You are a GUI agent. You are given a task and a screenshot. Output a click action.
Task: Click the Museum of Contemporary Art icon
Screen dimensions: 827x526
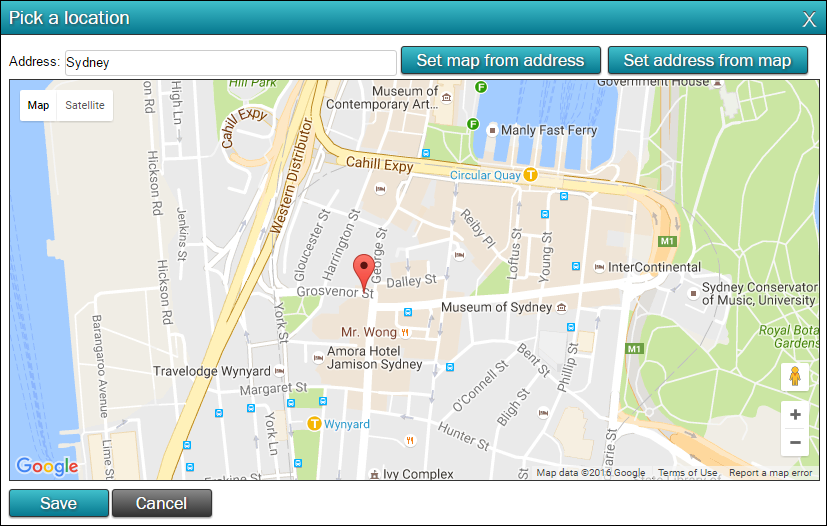[447, 97]
